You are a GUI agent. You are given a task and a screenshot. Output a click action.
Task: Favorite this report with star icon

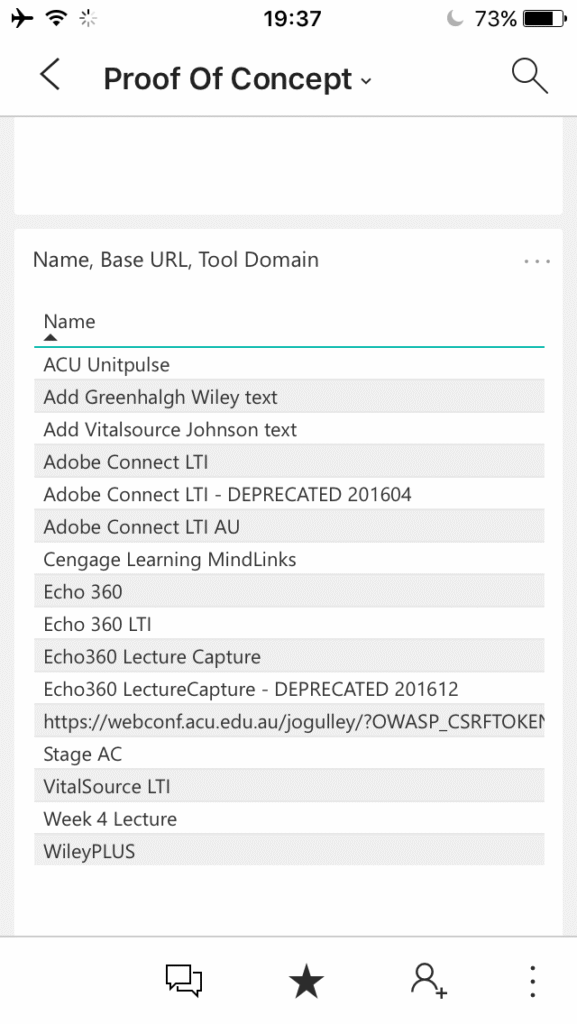click(x=306, y=982)
